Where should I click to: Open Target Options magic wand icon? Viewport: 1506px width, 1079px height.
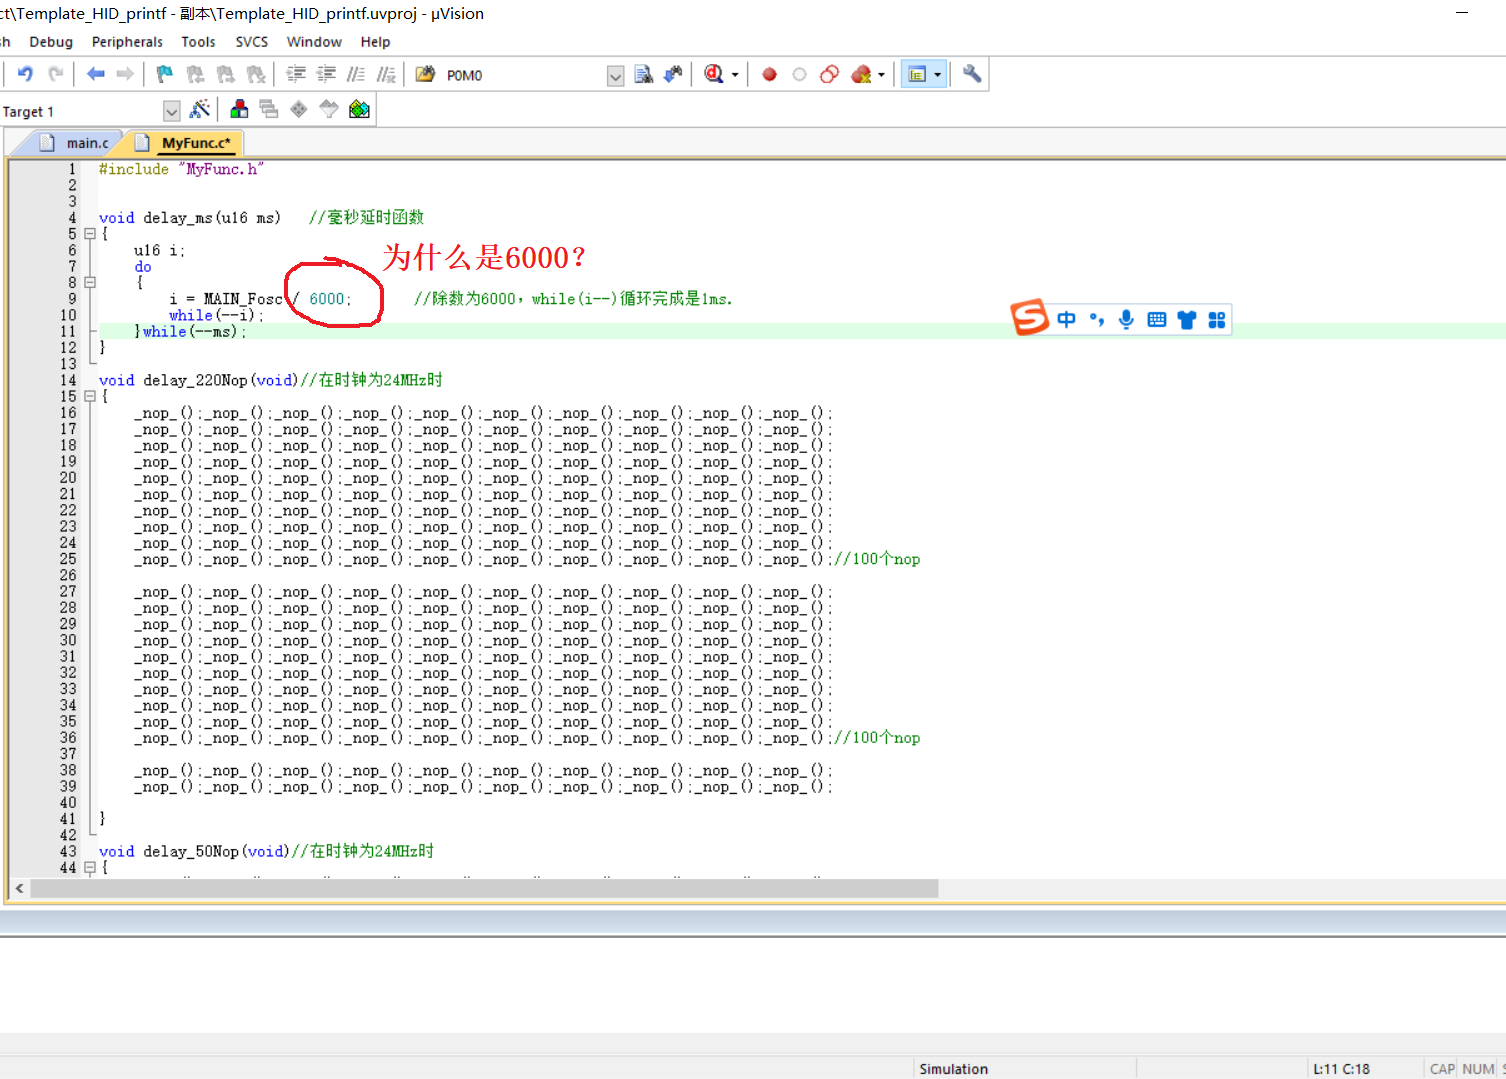tap(200, 109)
